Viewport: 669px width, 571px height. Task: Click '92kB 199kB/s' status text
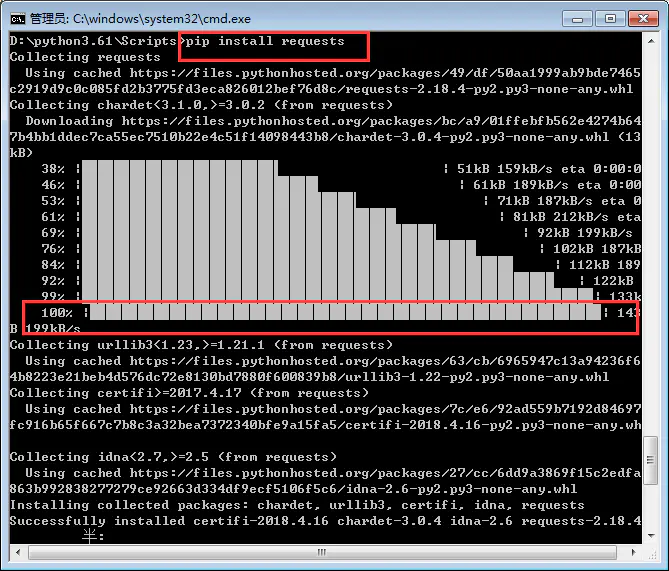point(585,233)
